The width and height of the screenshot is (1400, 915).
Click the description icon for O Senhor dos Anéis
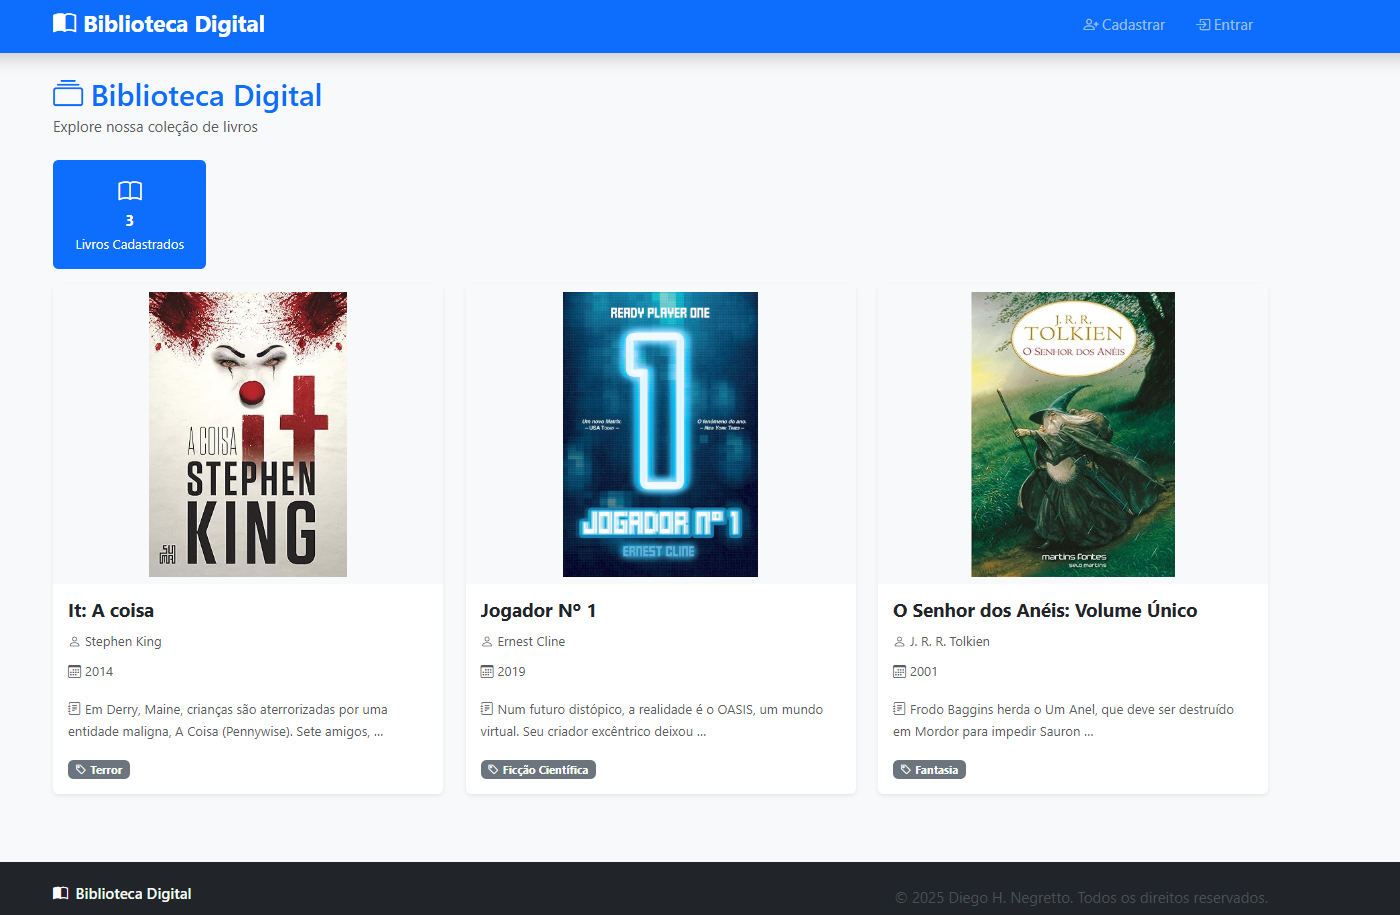coord(899,709)
